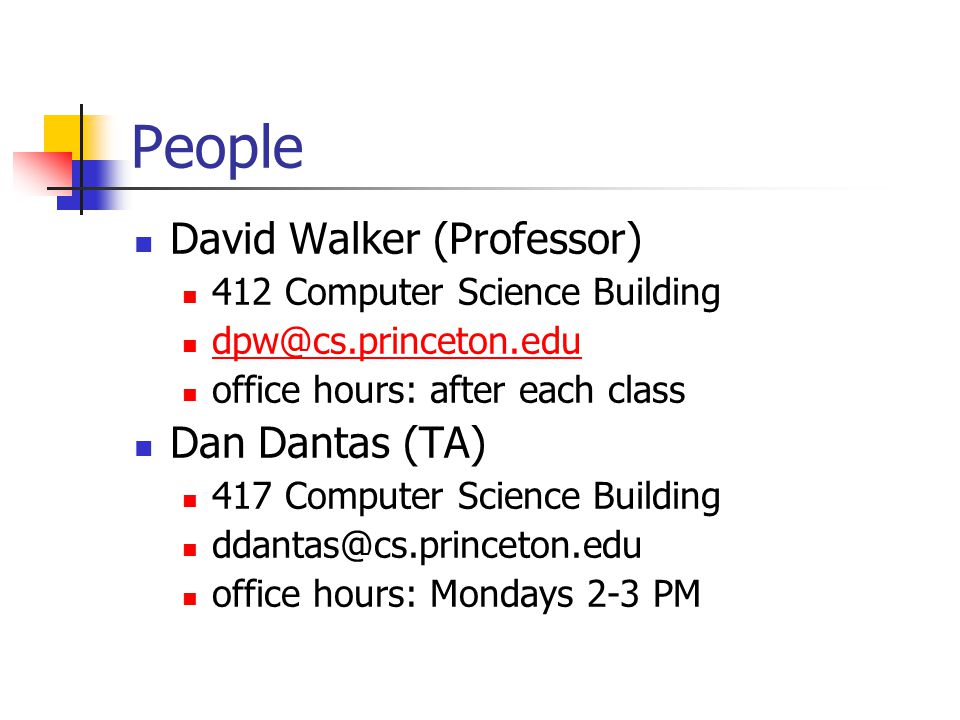Click the blue bullet beside David Walker
The width and height of the screenshot is (960, 720).
144,245
